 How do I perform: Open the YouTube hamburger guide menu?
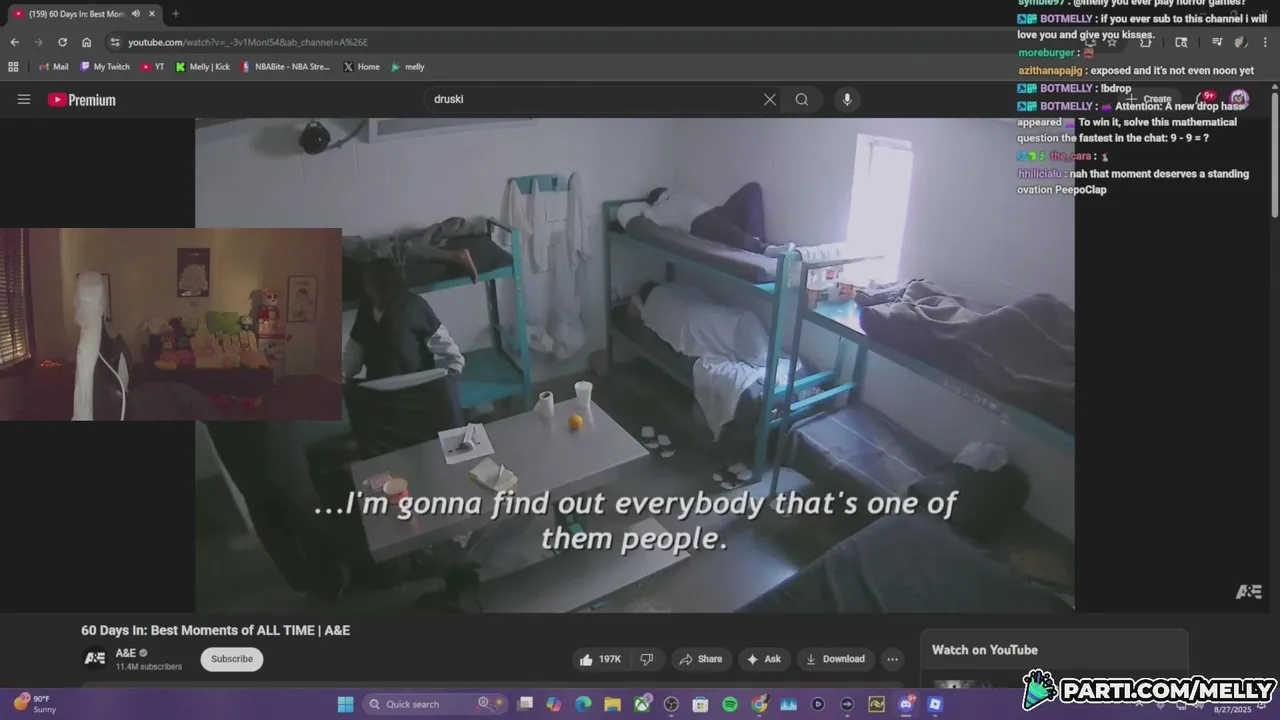pyautogui.click(x=24, y=99)
